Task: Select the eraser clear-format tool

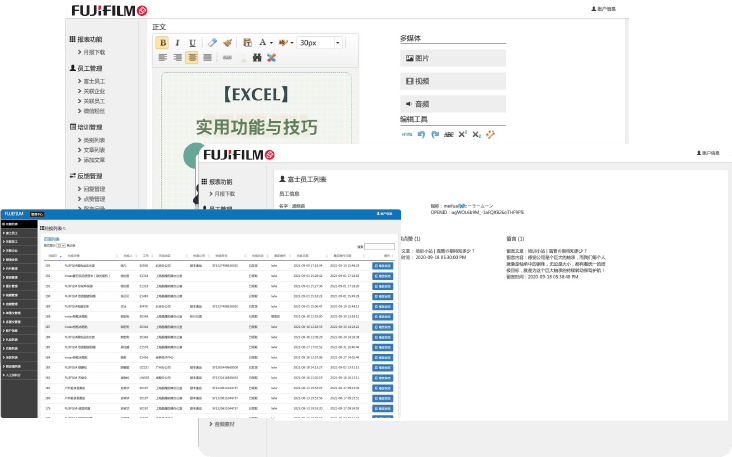Action: [x=212, y=43]
